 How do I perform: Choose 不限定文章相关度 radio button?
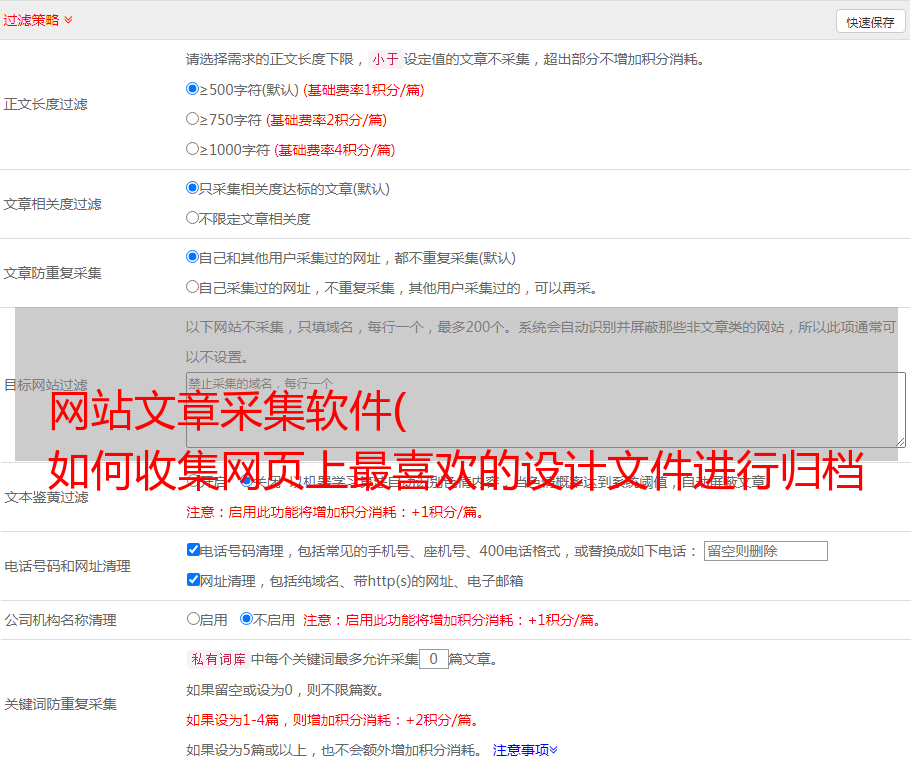click(193, 218)
